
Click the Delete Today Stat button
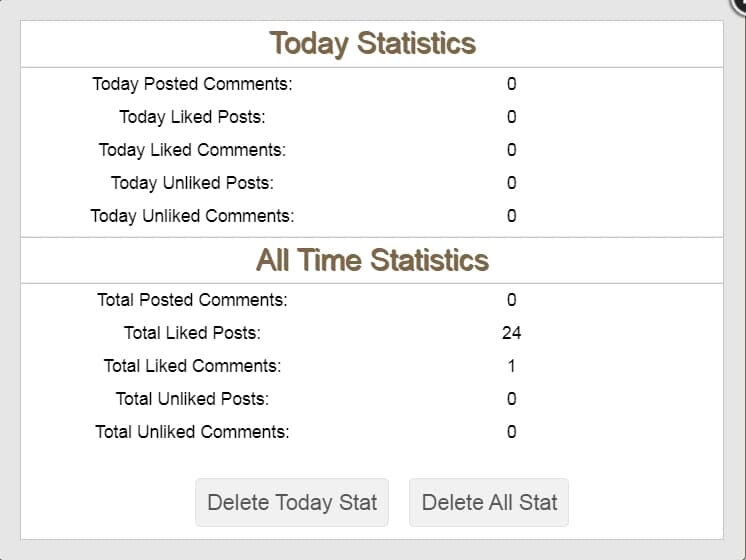292,502
